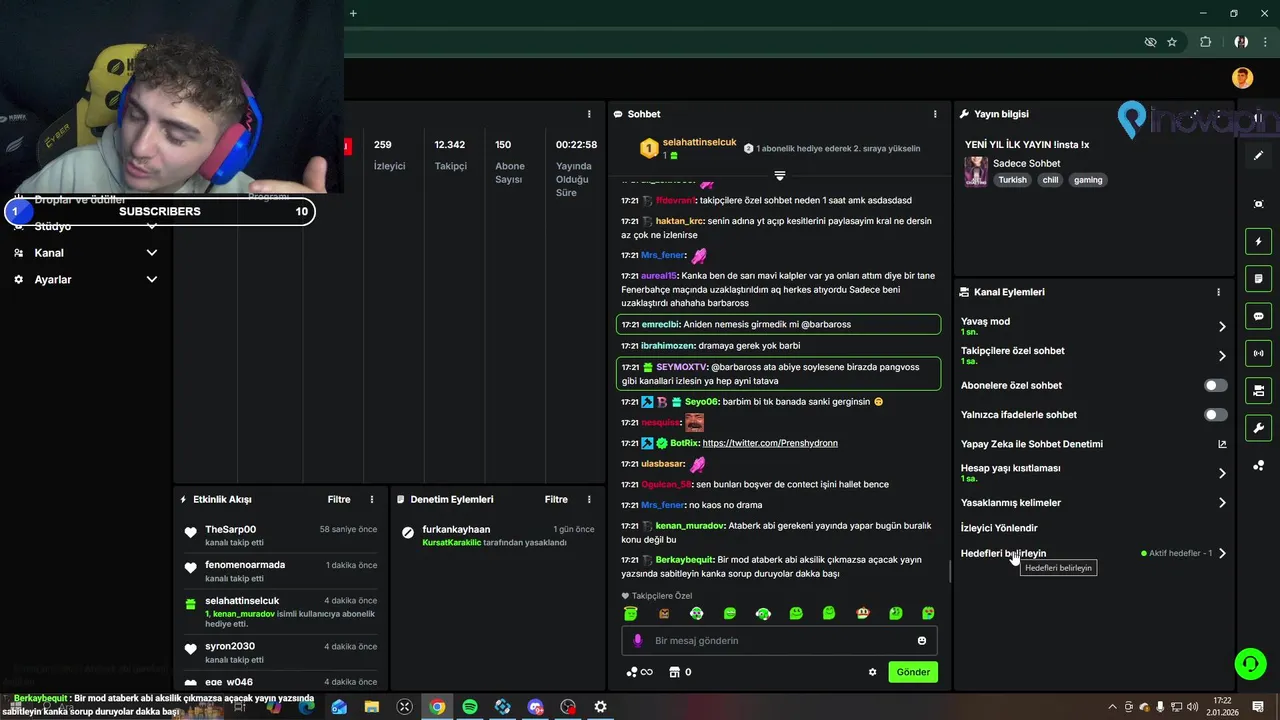Expand Yavaş mod options

[x=1222, y=326]
